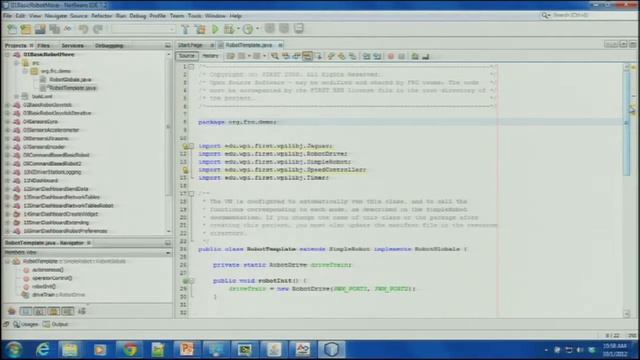Click the editor Uncomment icon
This screenshot has height=360, width=640.
pyautogui.click(x=426, y=56)
